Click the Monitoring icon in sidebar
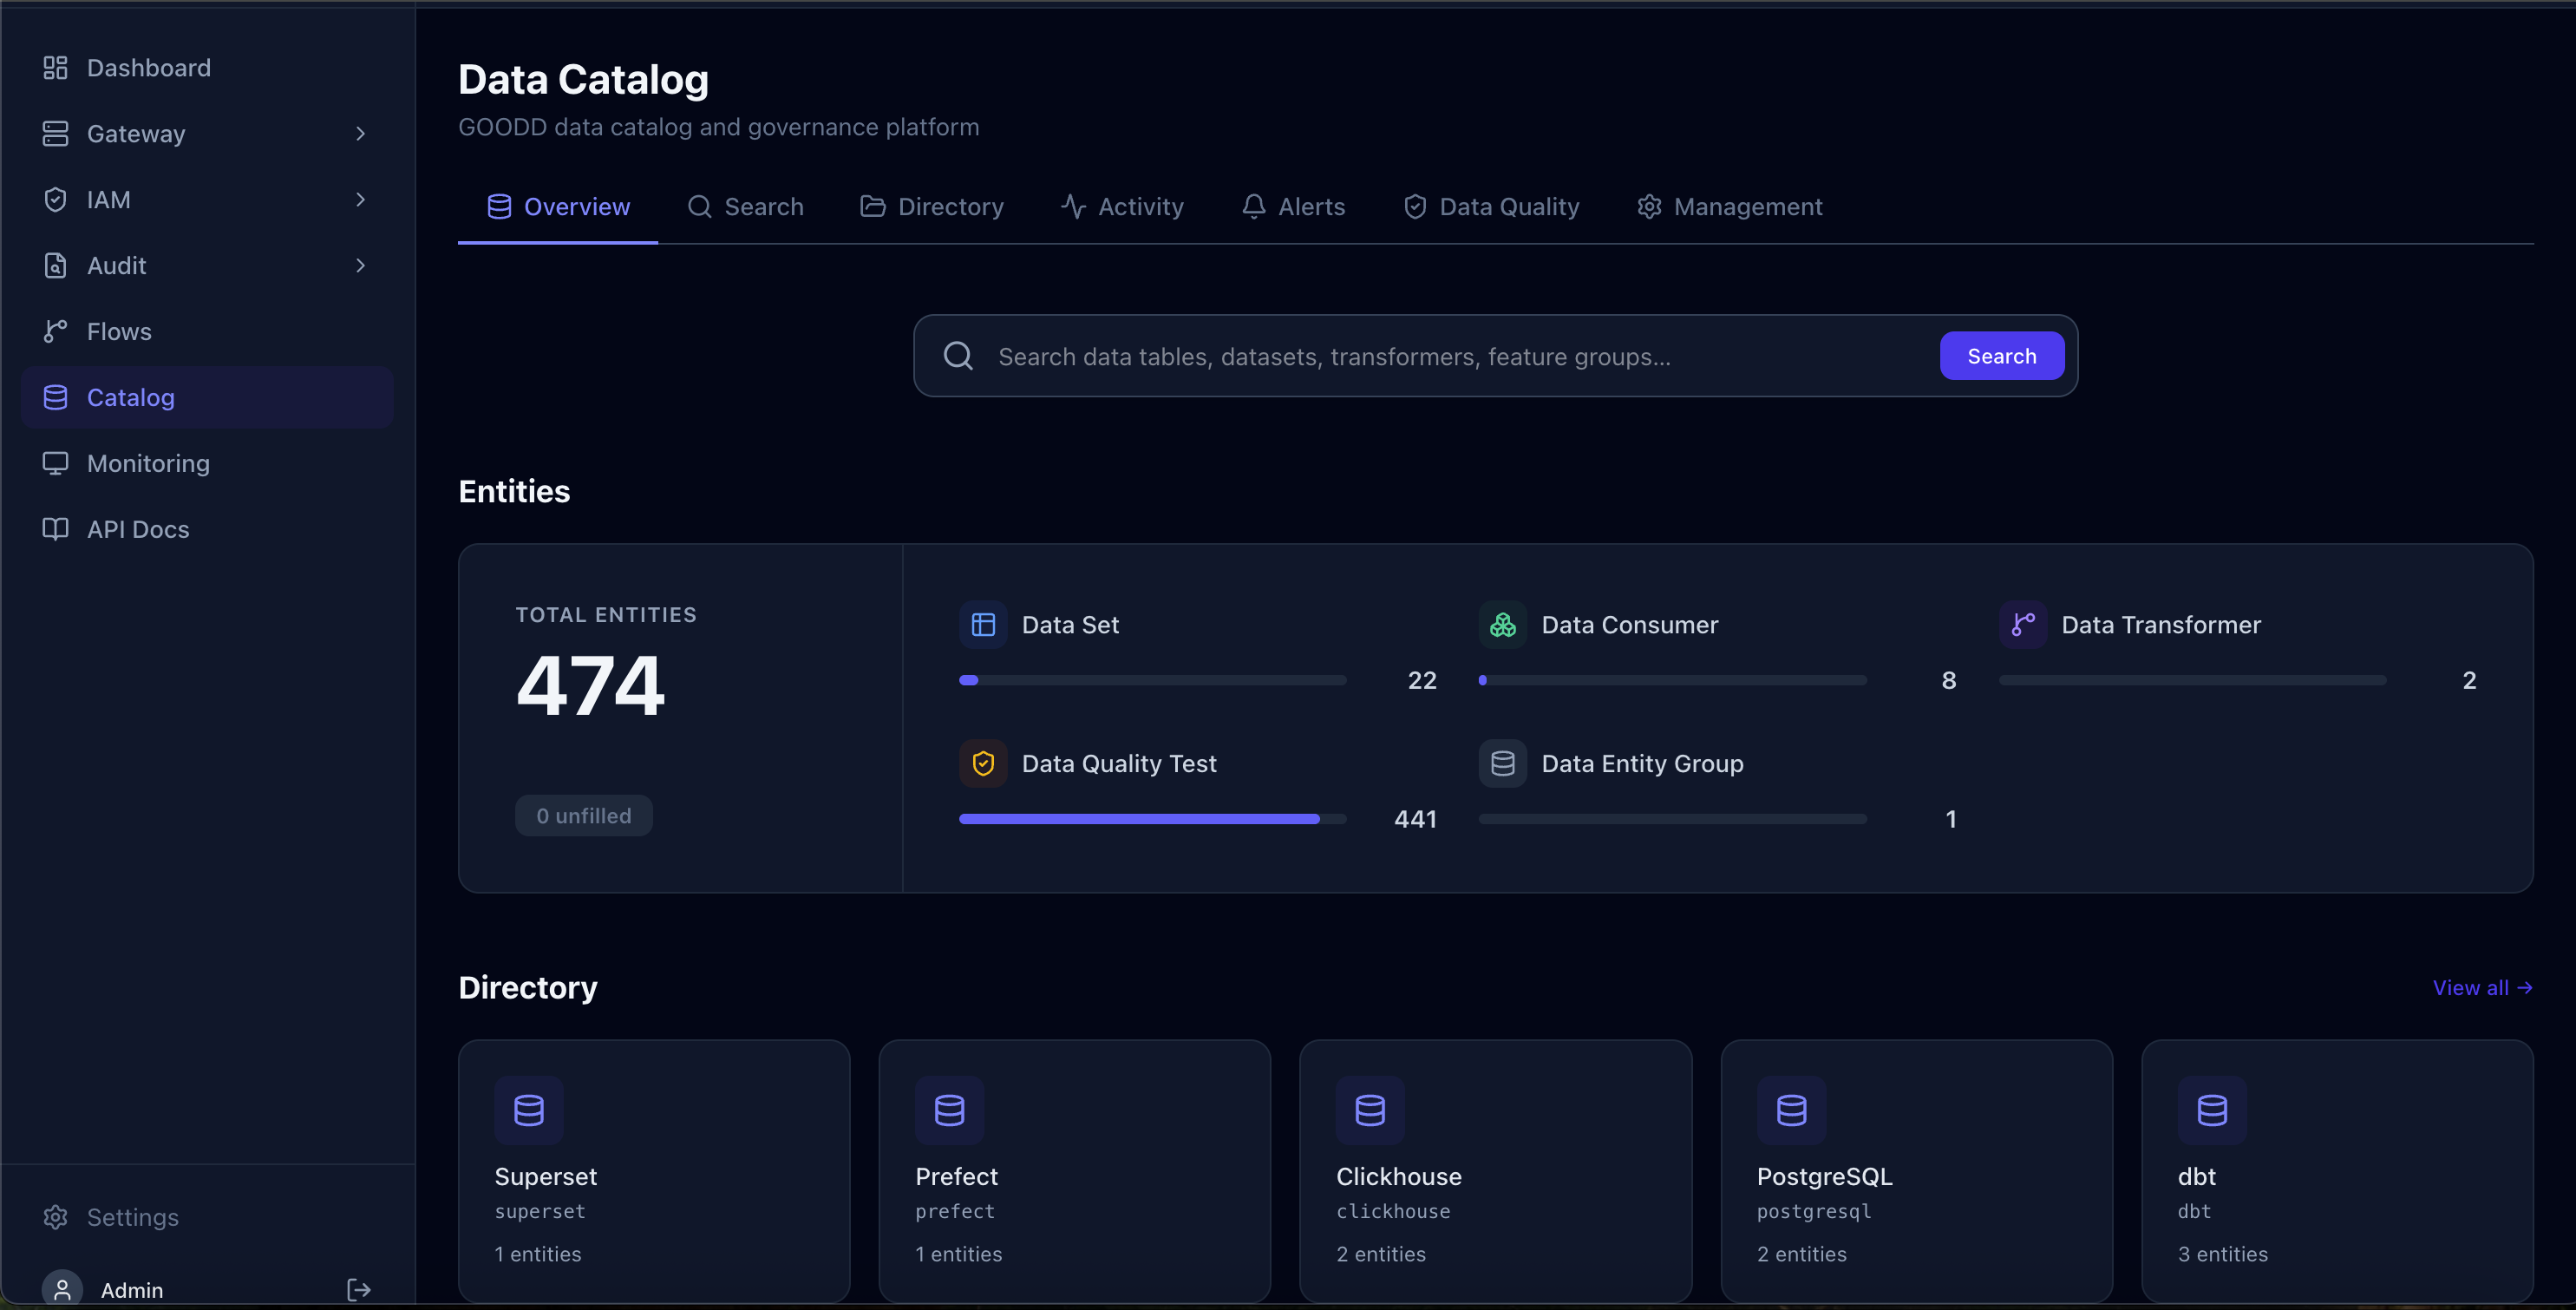This screenshot has width=2576, height=1310. click(55, 463)
